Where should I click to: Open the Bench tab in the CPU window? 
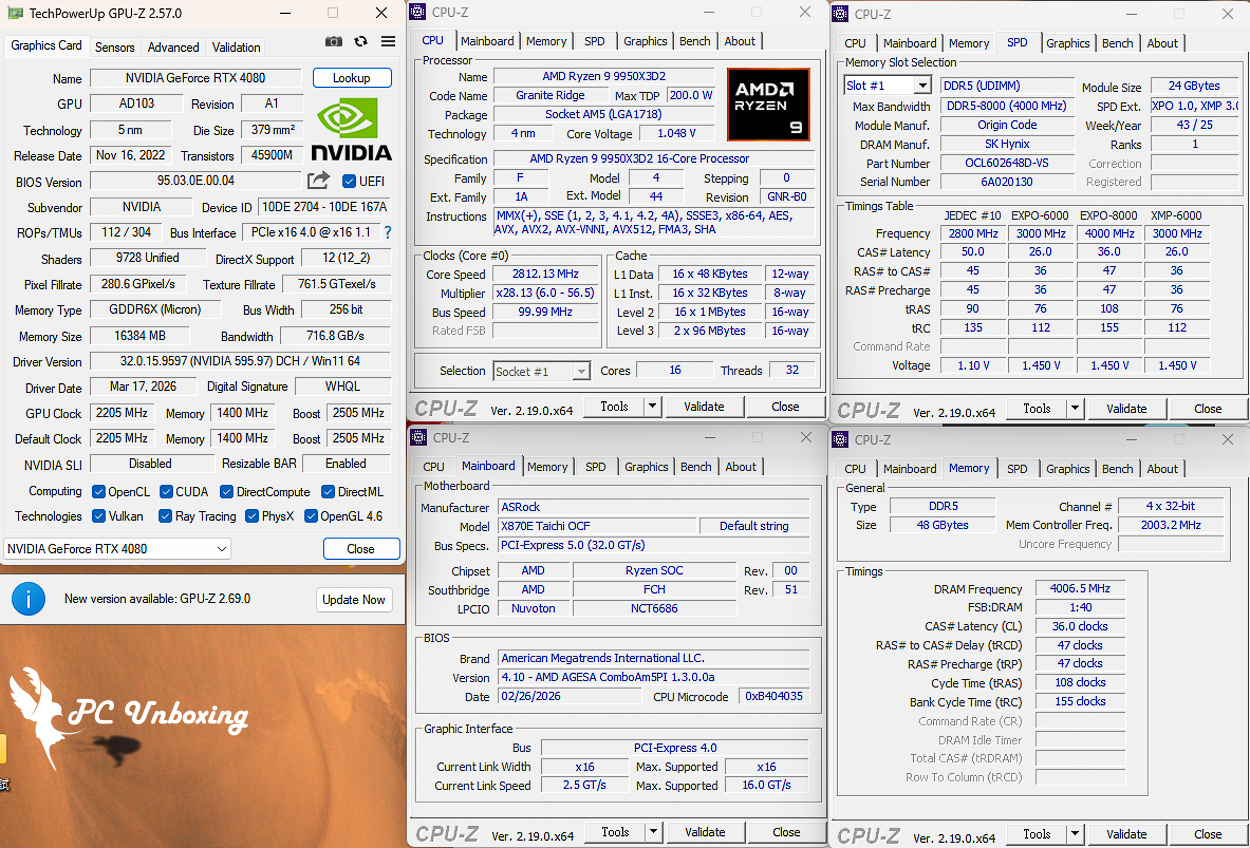click(x=695, y=41)
